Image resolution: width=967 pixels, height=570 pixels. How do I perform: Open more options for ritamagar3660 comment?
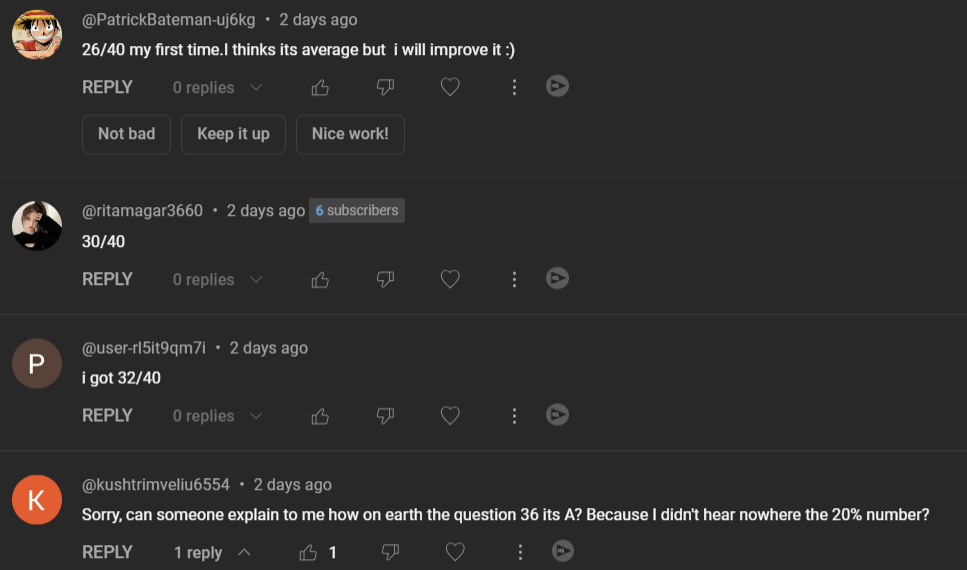514,280
